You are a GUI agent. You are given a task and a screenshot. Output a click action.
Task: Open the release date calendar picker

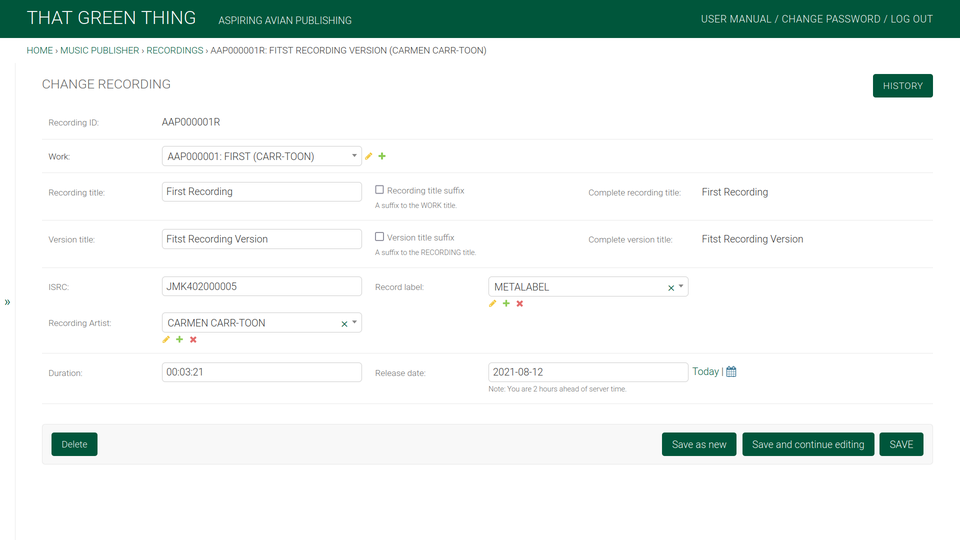pyautogui.click(x=731, y=372)
